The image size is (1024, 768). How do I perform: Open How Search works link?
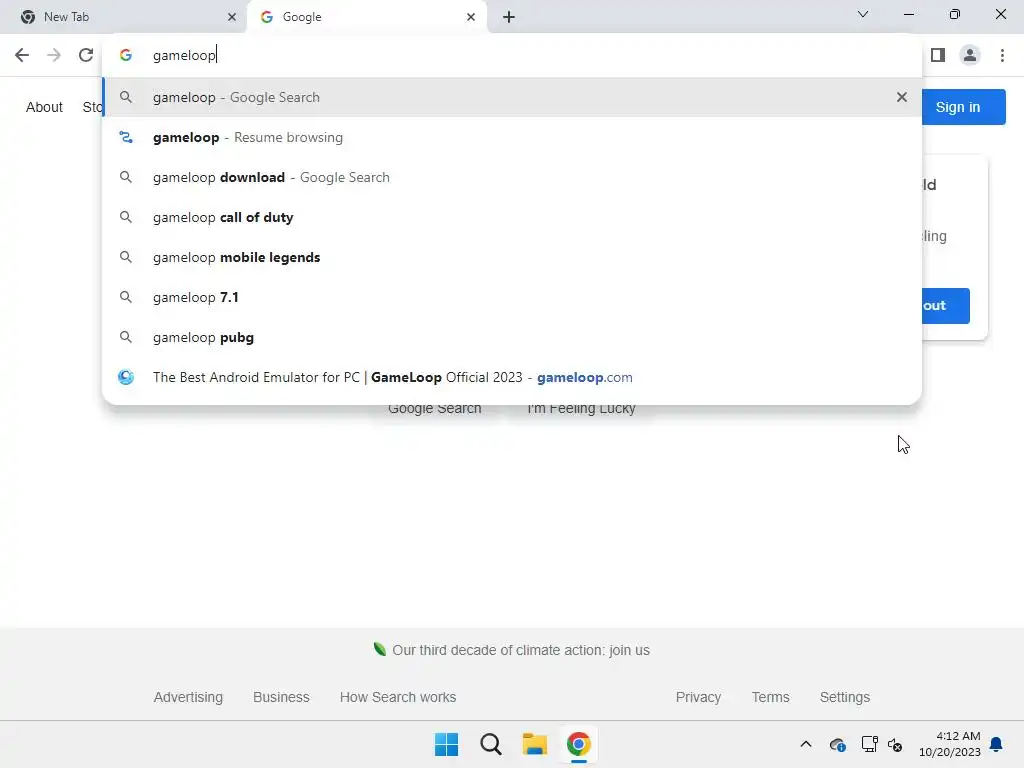[x=398, y=697]
